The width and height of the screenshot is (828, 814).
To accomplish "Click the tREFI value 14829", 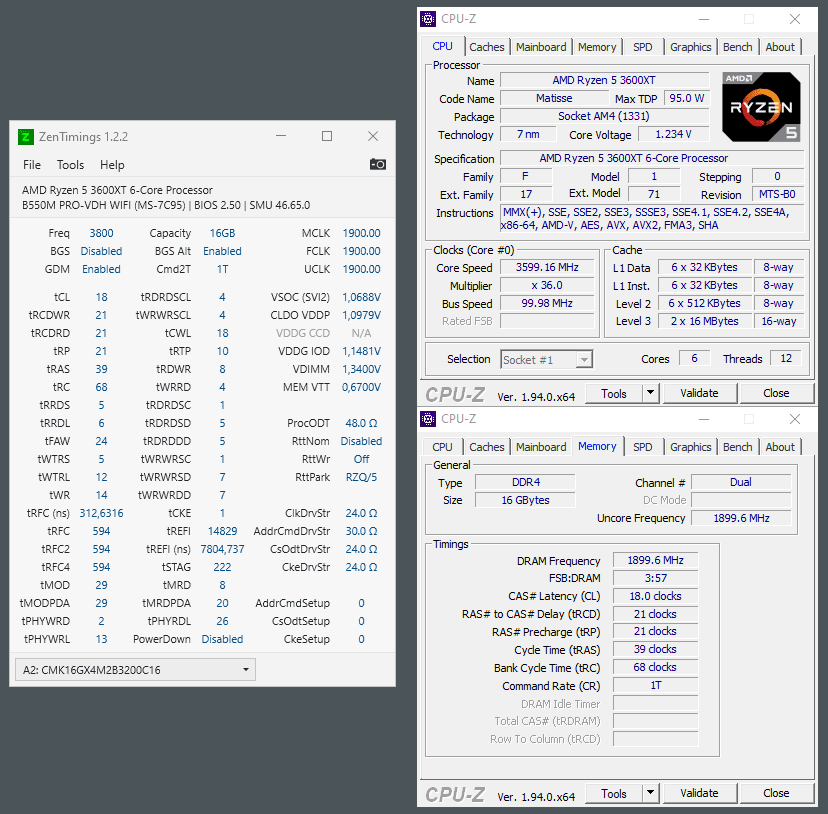I will pyautogui.click(x=222, y=531).
